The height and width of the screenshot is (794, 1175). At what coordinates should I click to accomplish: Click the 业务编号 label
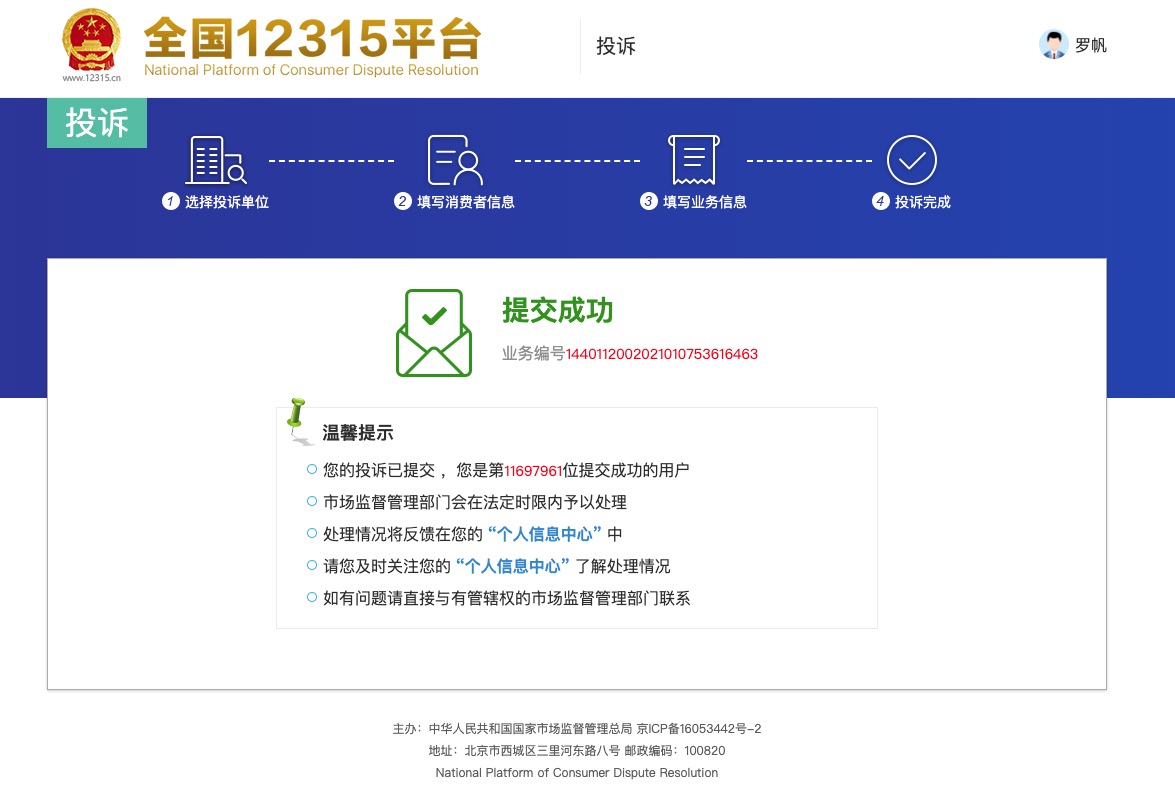click(x=533, y=354)
